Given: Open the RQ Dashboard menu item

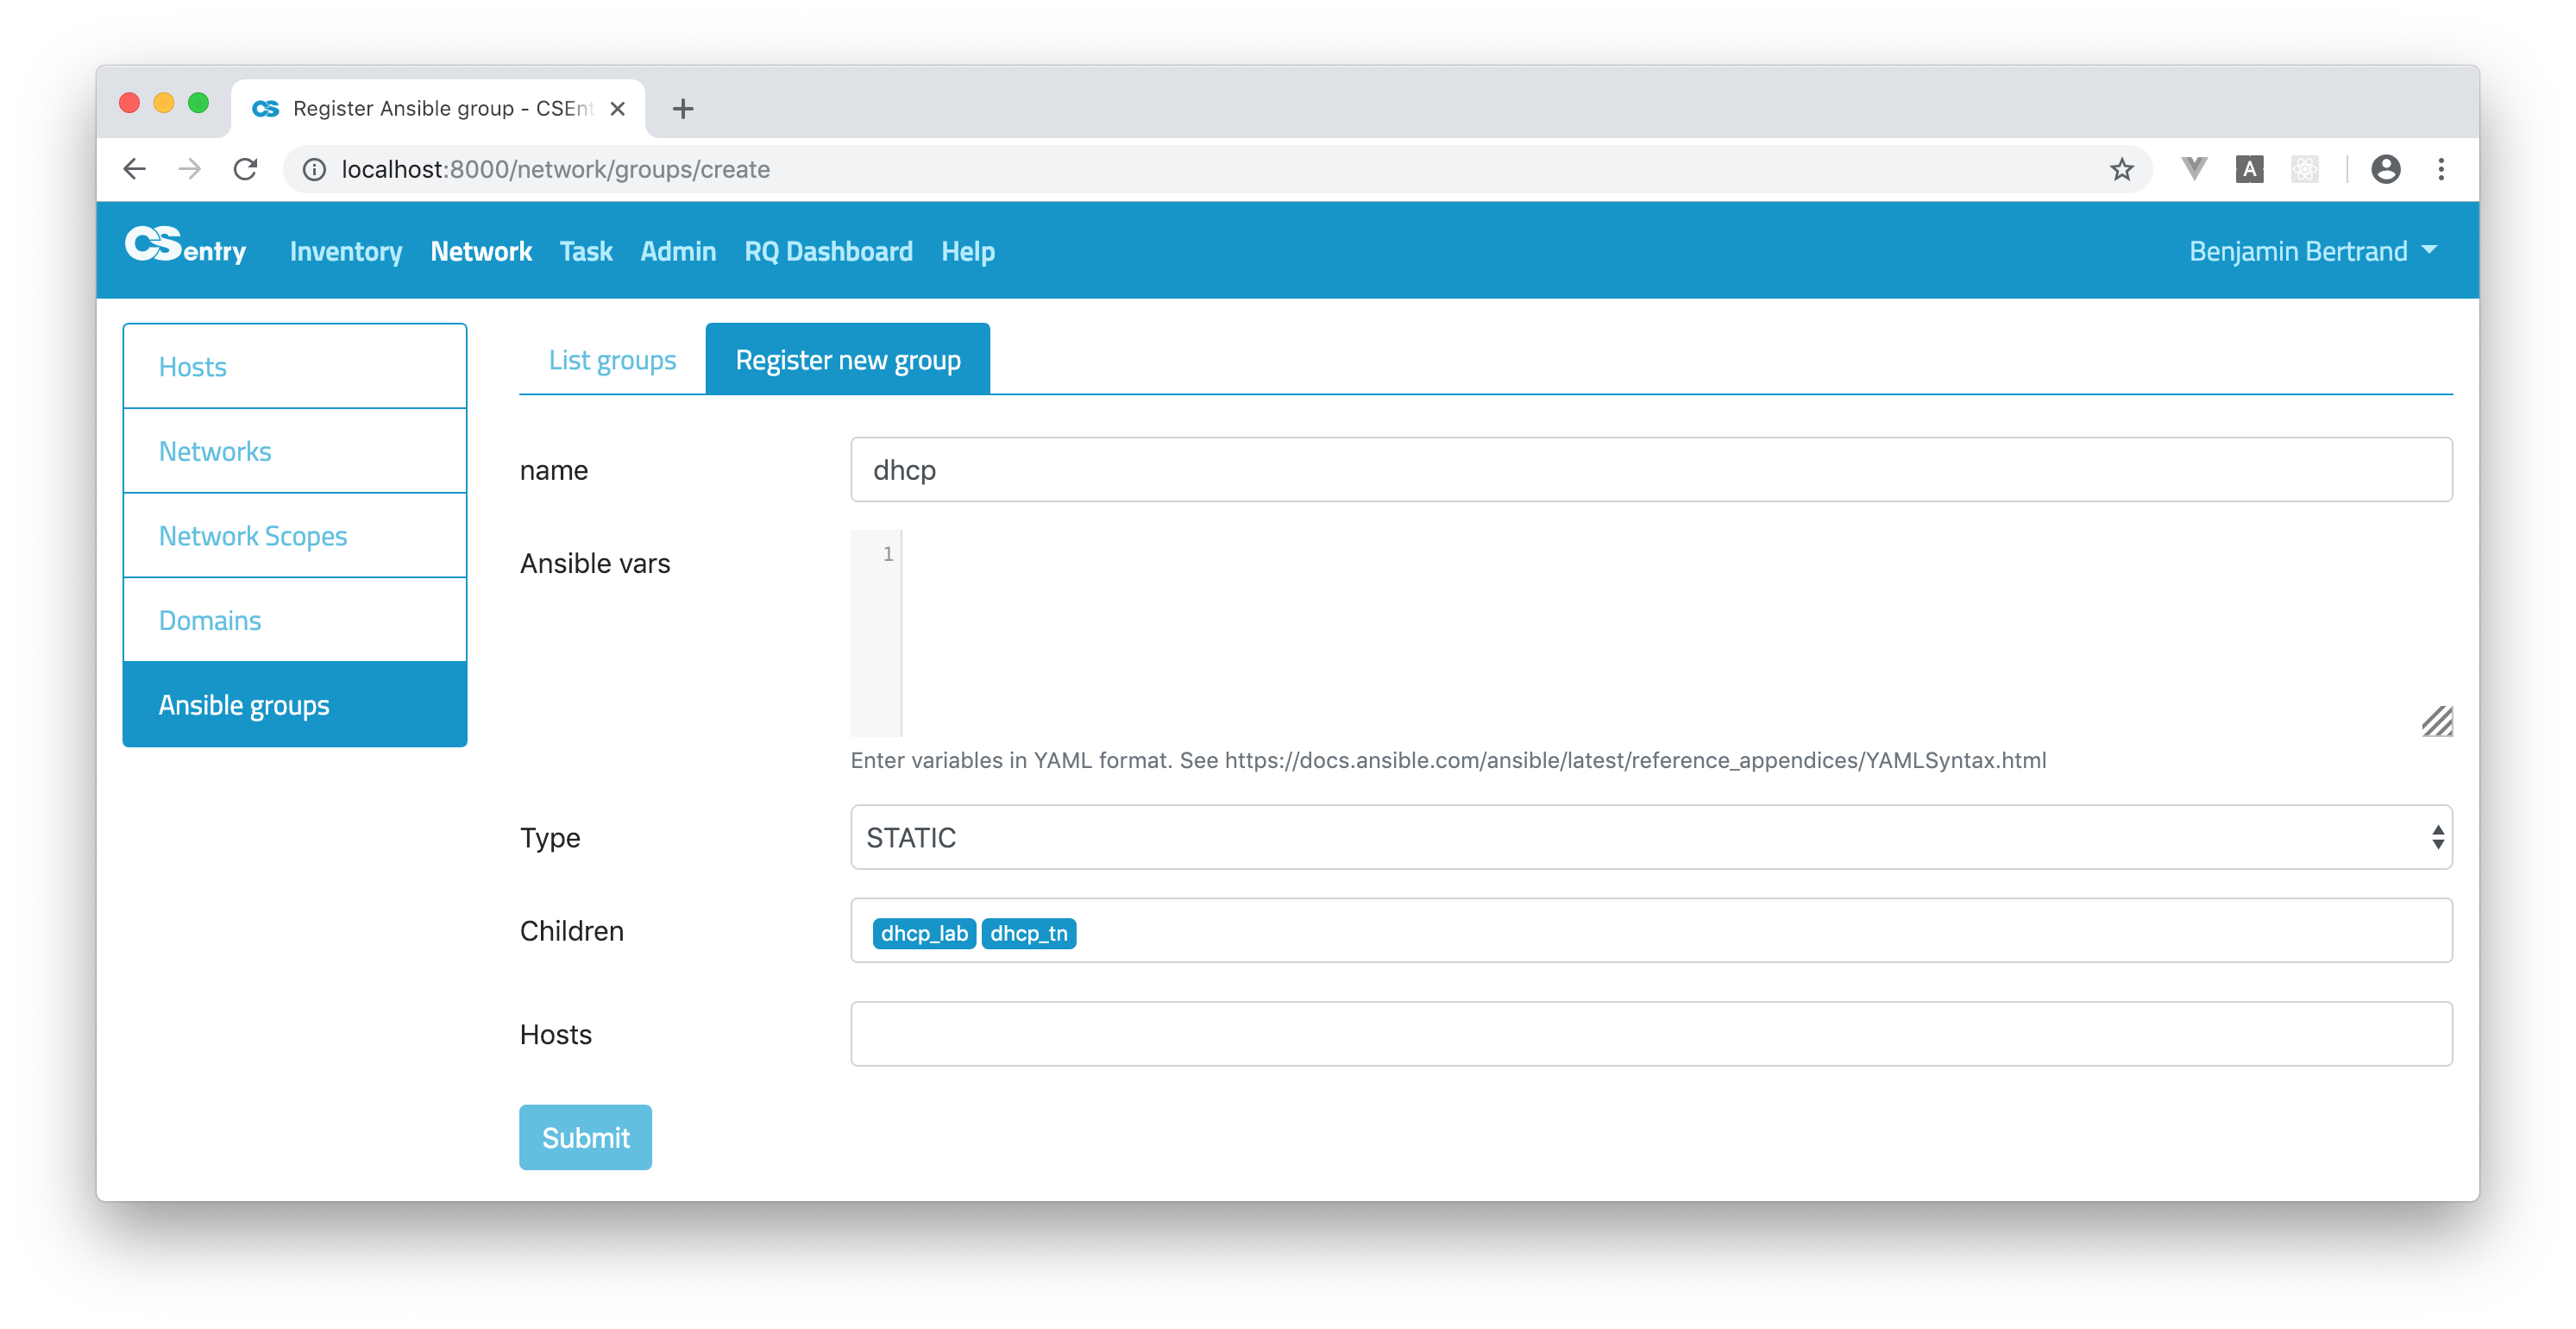Looking at the screenshot, I should [828, 251].
